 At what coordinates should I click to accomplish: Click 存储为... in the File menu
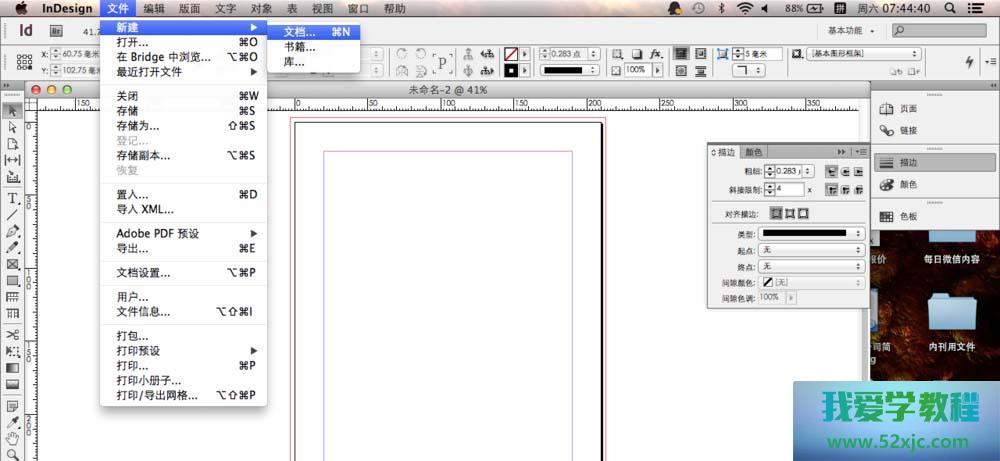[138, 126]
